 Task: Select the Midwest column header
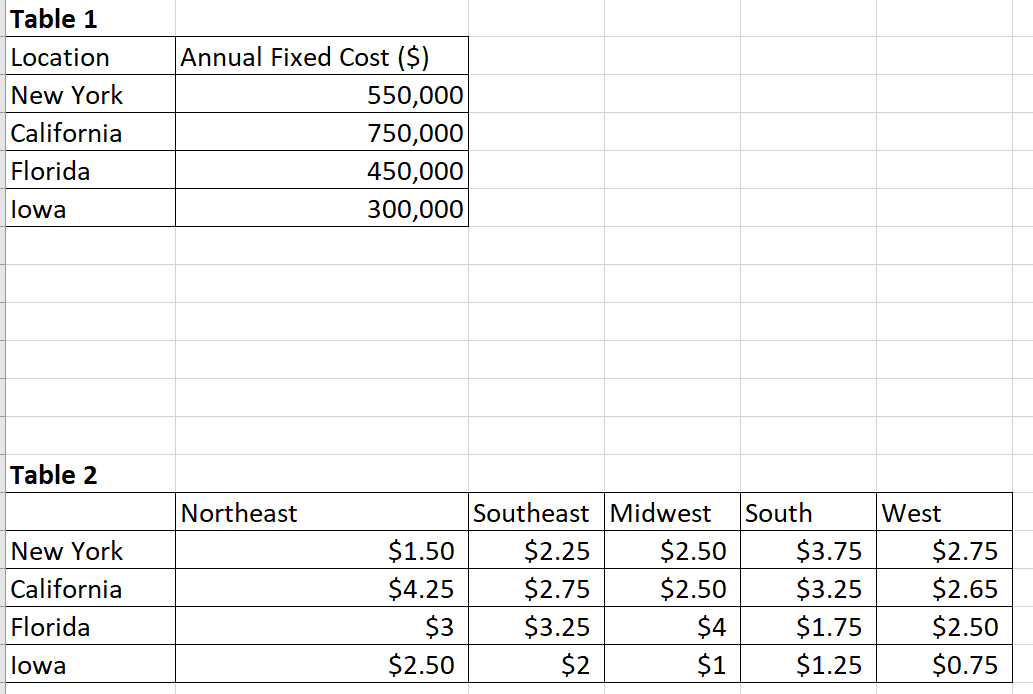click(x=672, y=512)
